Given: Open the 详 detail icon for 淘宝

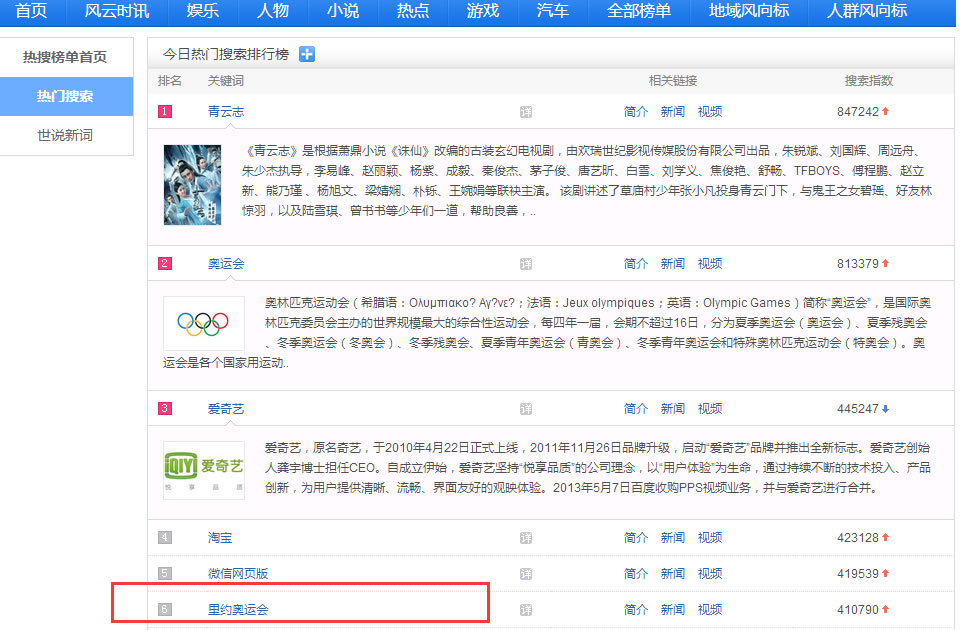Looking at the screenshot, I should pyautogui.click(x=526, y=538).
